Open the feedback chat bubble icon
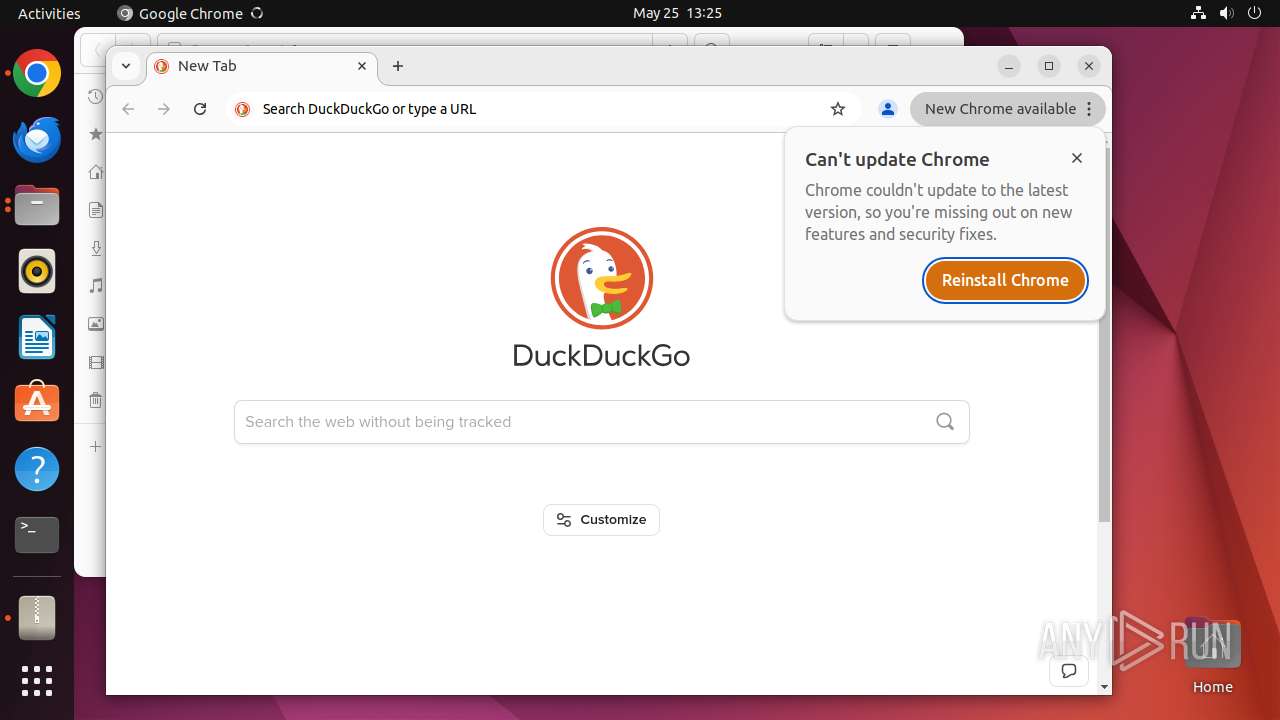 point(1069,671)
